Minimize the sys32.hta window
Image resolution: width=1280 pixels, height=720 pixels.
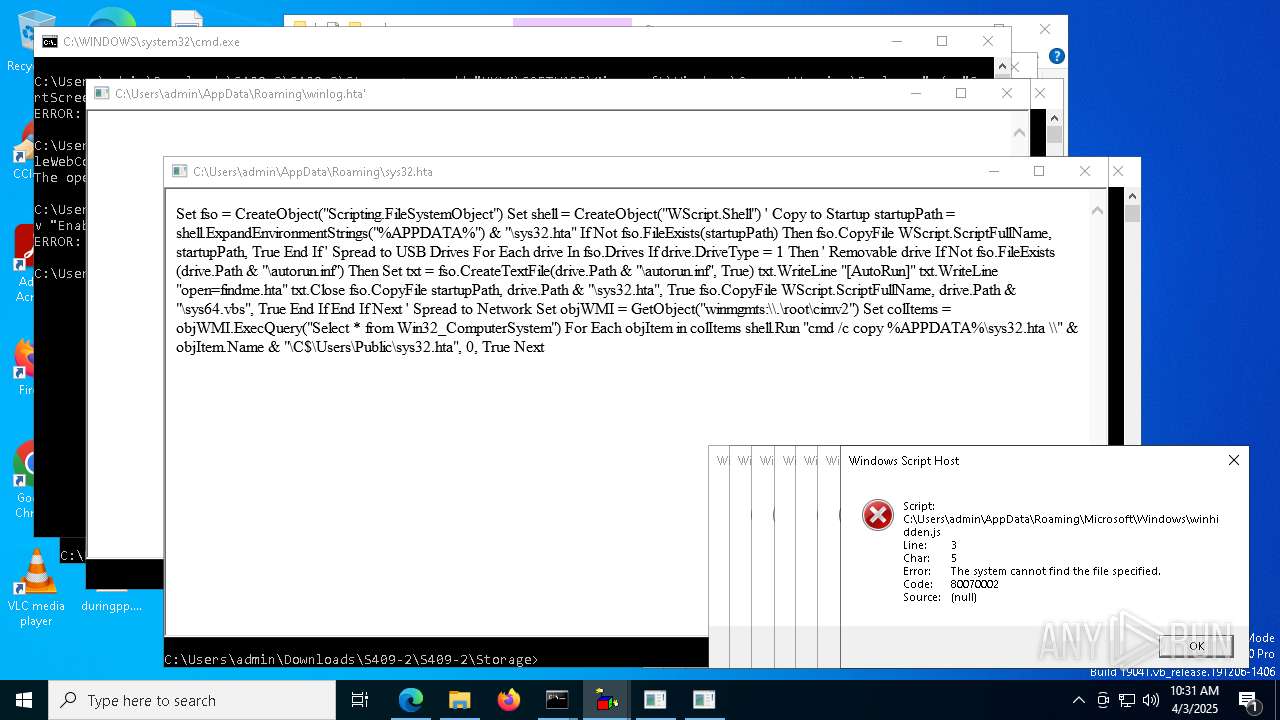click(994, 171)
